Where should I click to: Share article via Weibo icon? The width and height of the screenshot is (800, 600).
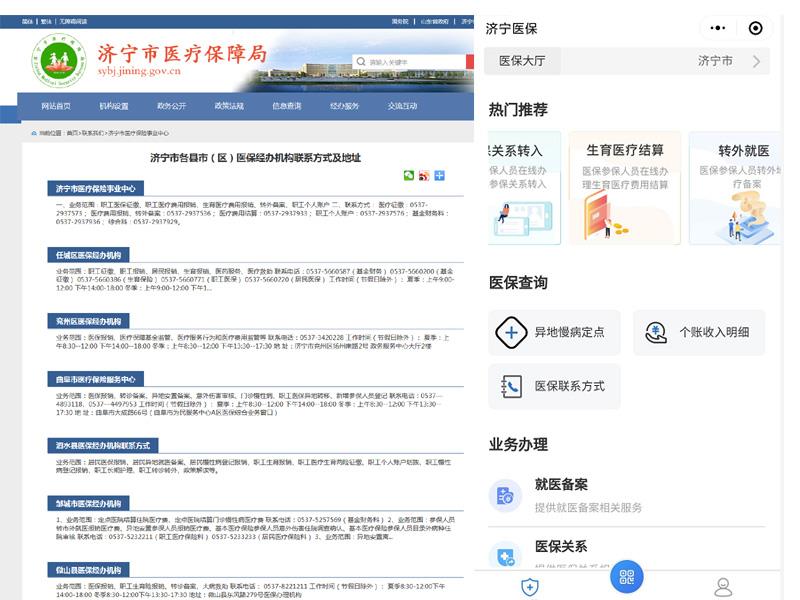(x=424, y=176)
